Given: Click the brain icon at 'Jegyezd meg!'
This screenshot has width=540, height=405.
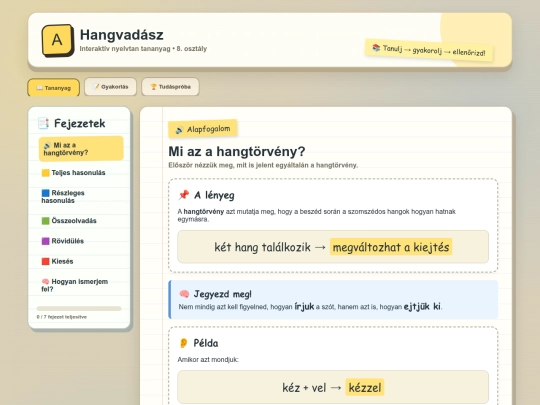Looking at the screenshot, I should (x=184, y=294).
